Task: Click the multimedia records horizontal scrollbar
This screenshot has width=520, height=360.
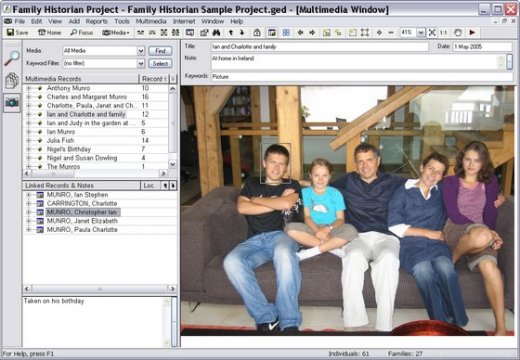Action: 96,173
